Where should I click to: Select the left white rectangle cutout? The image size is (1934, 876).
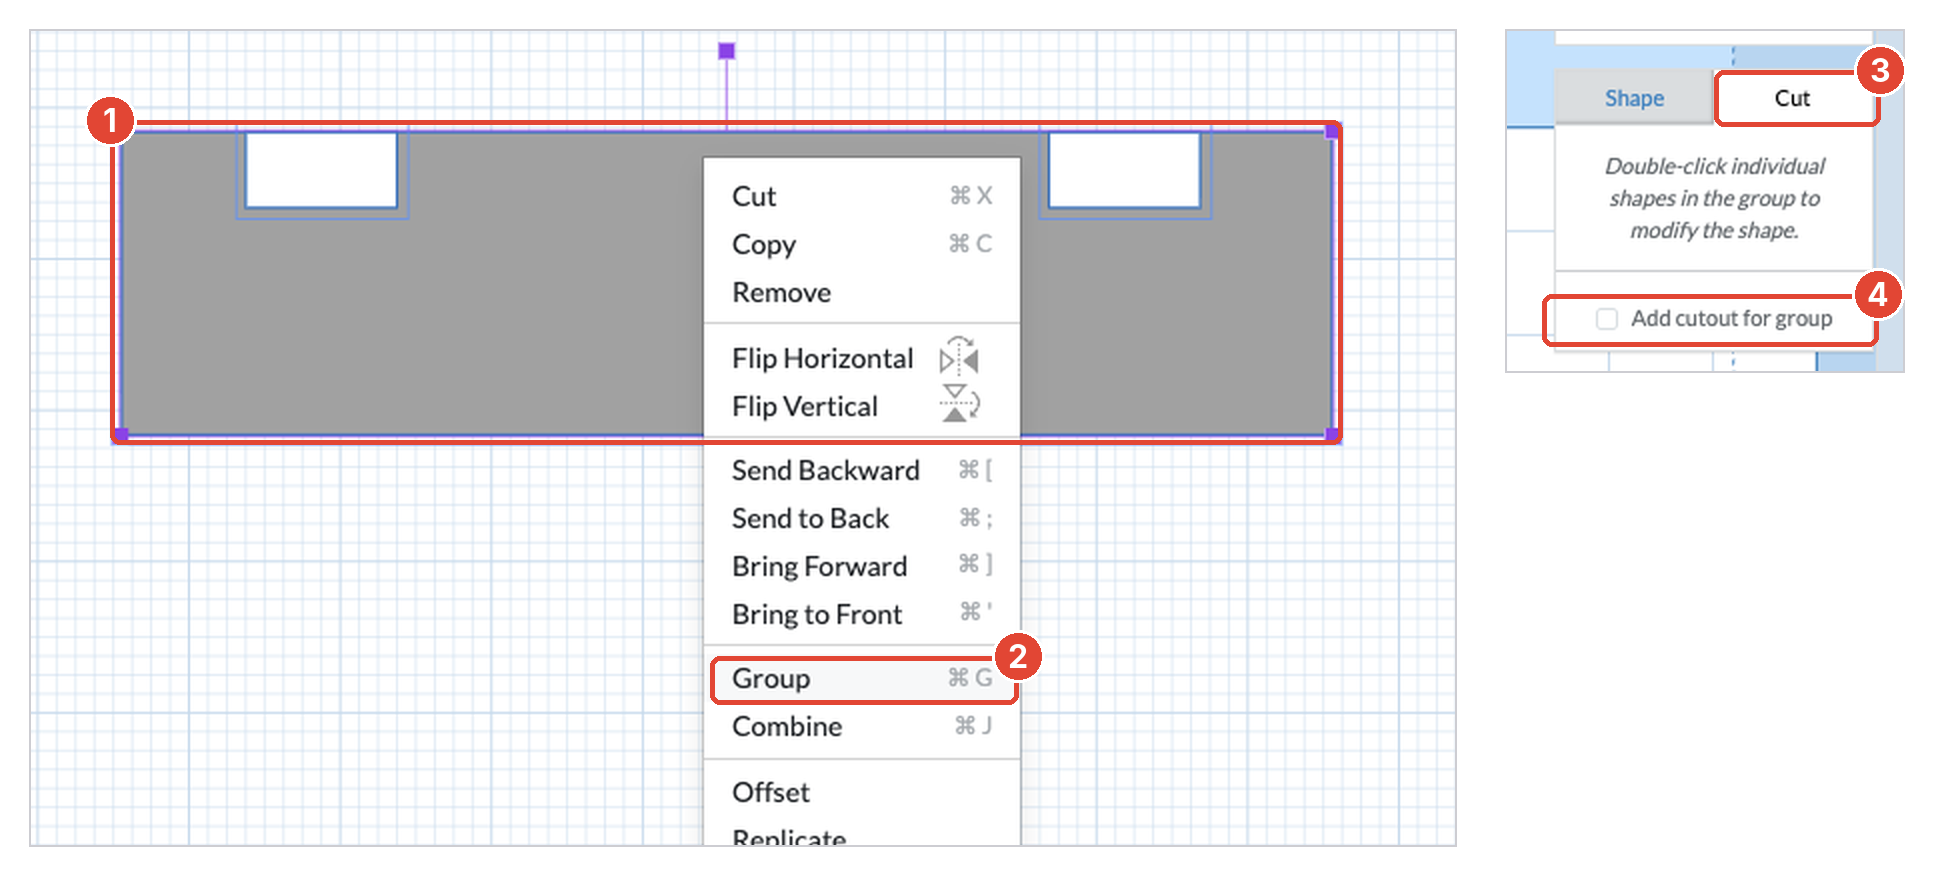pyautogui.click(x=321, y=170)
